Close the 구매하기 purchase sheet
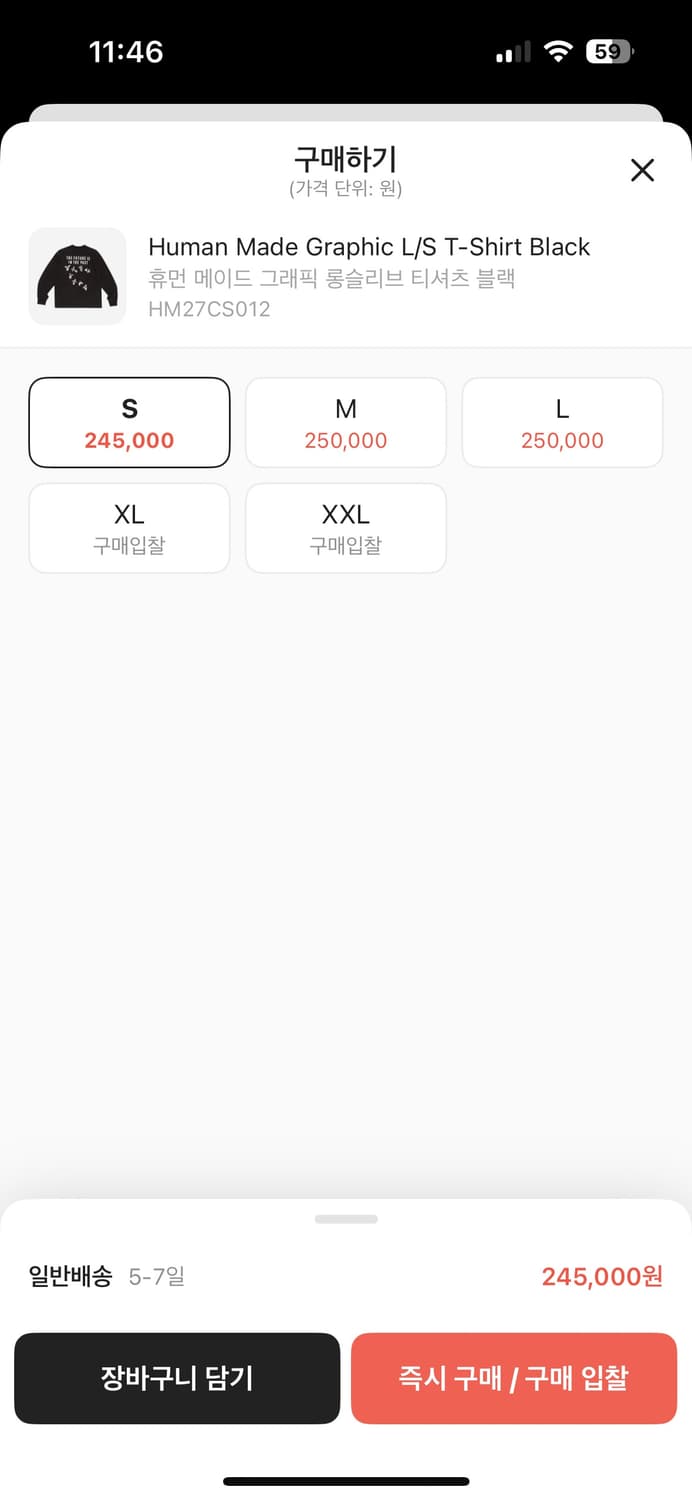The image size is (692, 1500). (x=642, y=170)
